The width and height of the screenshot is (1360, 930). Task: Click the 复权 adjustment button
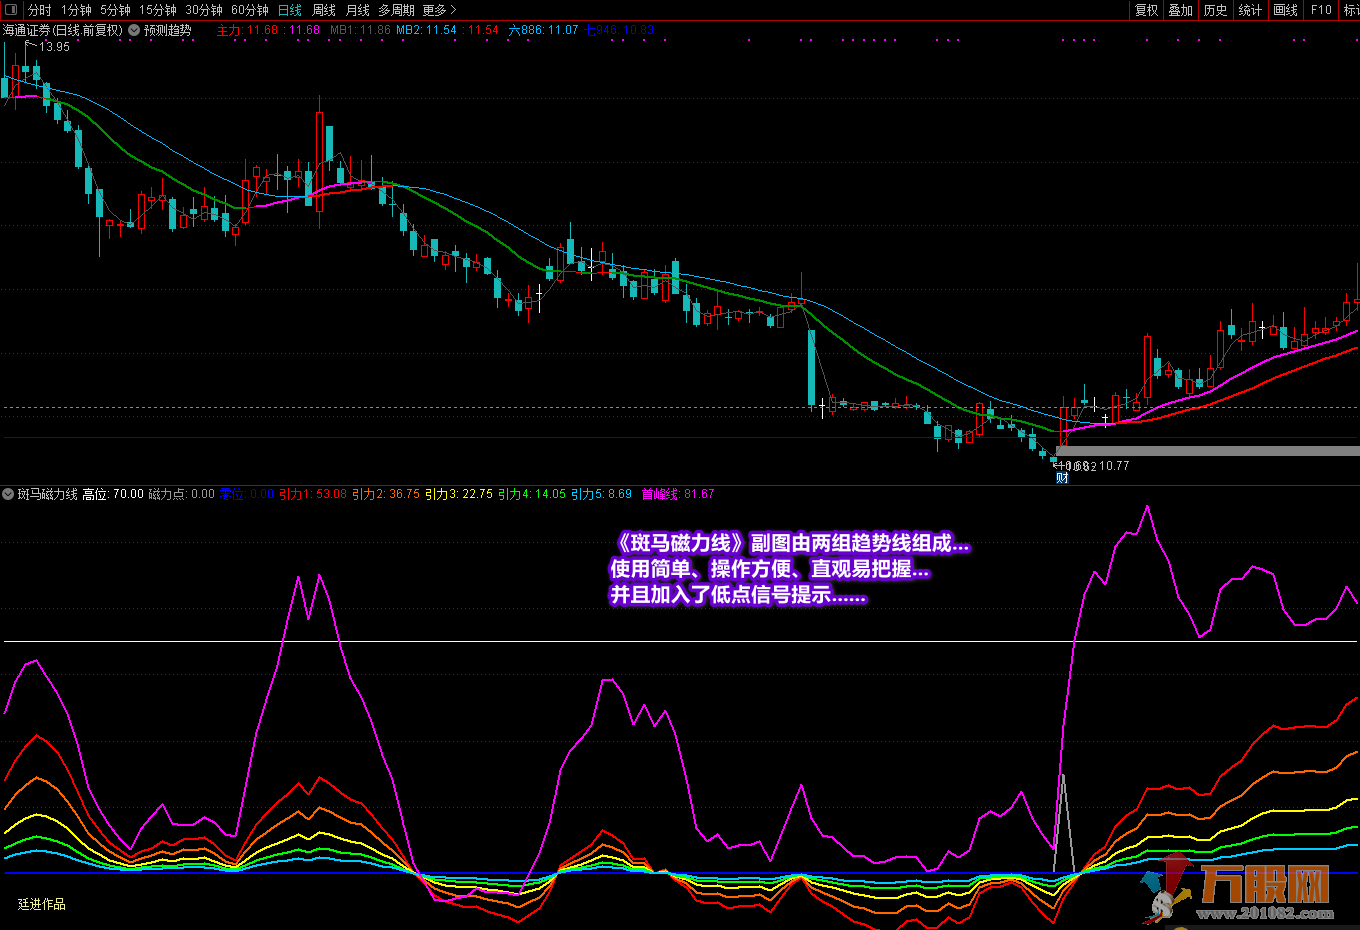click(x=1146, y=10)
